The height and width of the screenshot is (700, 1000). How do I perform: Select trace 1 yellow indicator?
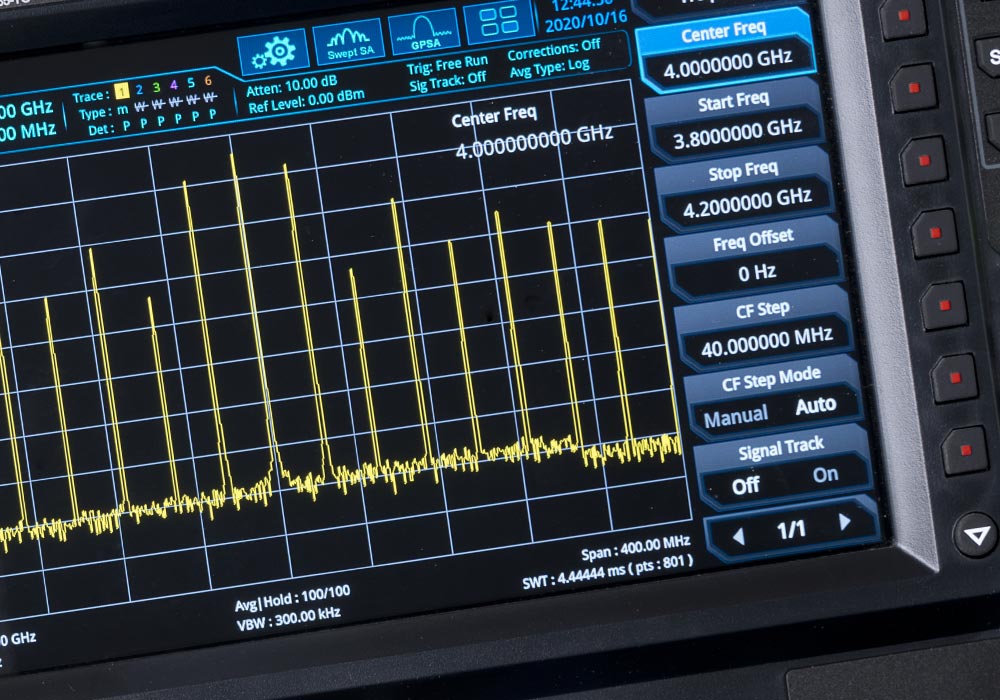122,91
